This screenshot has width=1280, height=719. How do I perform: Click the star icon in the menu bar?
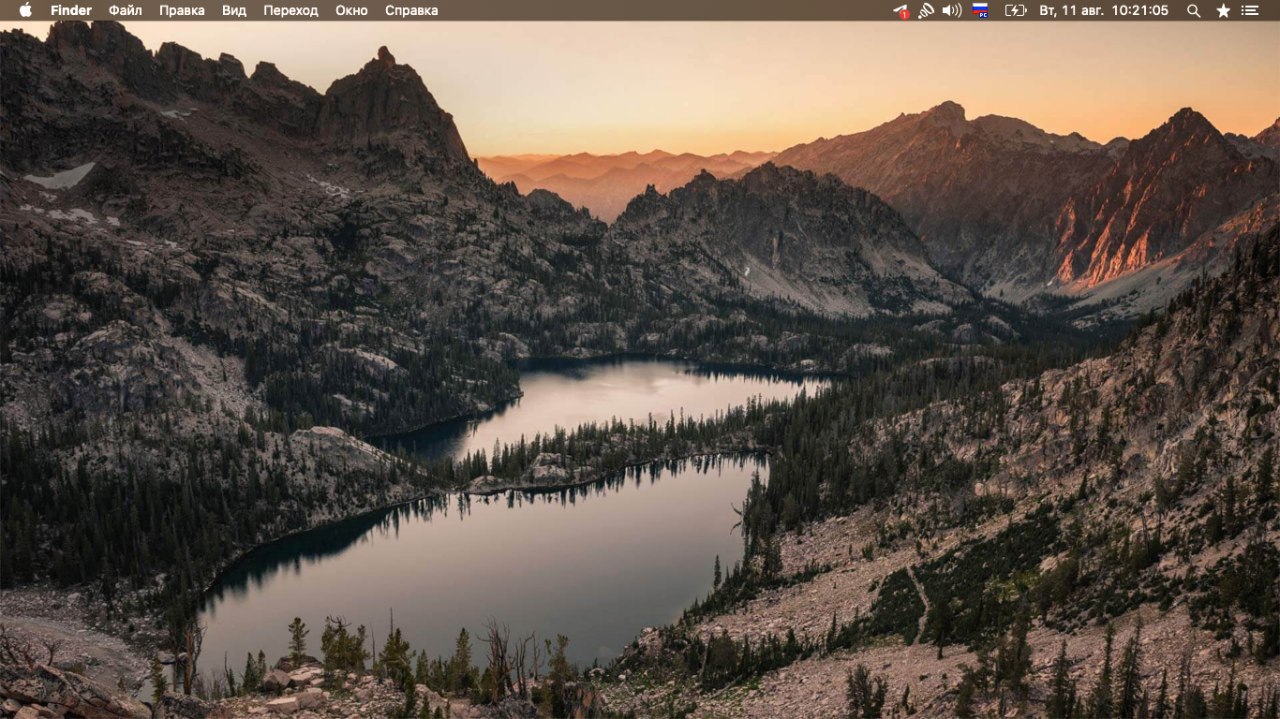1223,10
